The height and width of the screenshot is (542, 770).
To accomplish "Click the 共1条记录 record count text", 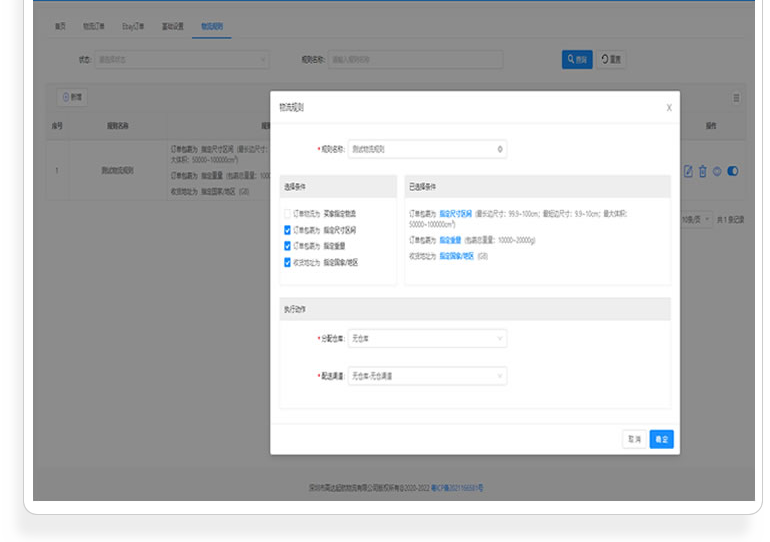I will click(730, 220).
